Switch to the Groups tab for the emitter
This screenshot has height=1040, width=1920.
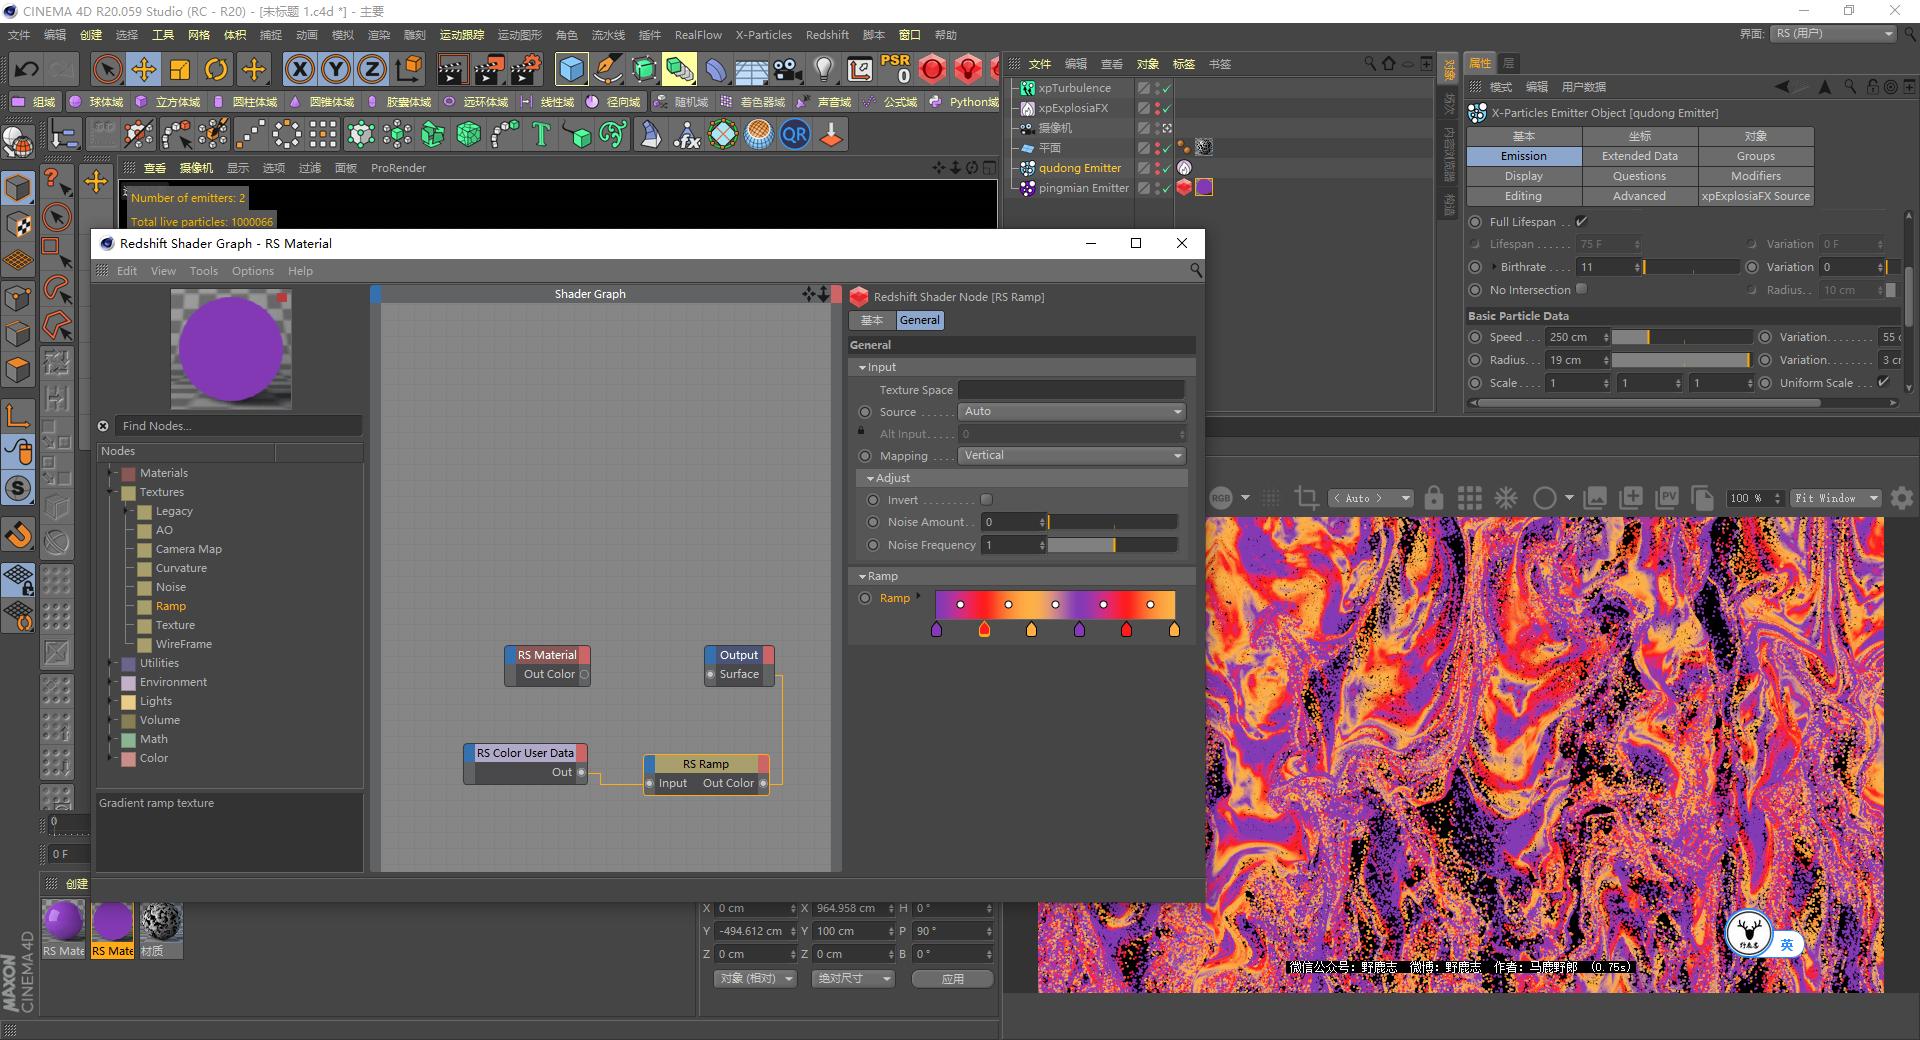[x=1755, y=155]
